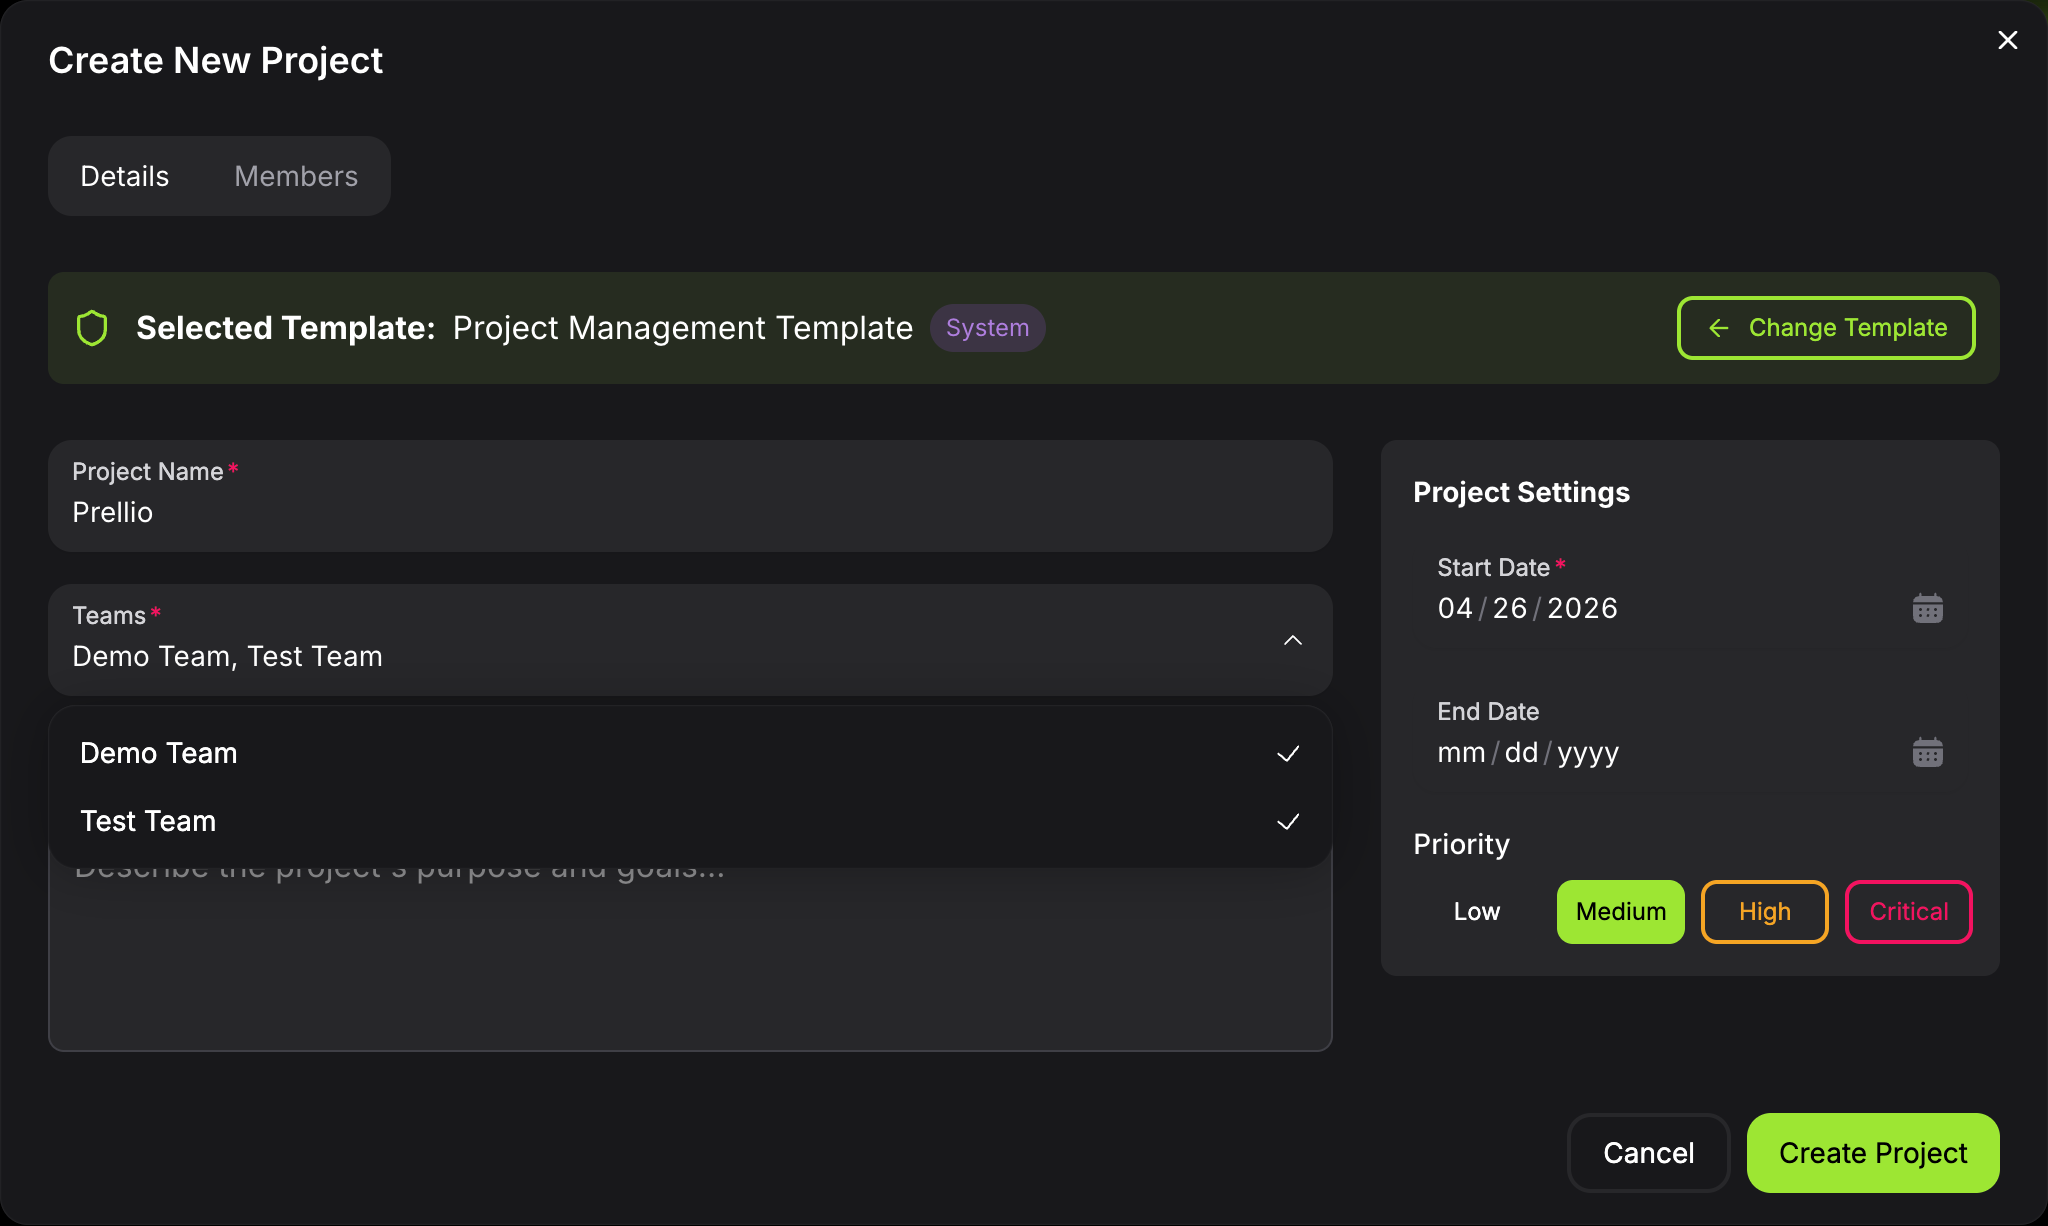Viewport: 2048px width, 1226px height.
Task: Click the End Date dd placeholder
Action: [x=1521, y=752]
